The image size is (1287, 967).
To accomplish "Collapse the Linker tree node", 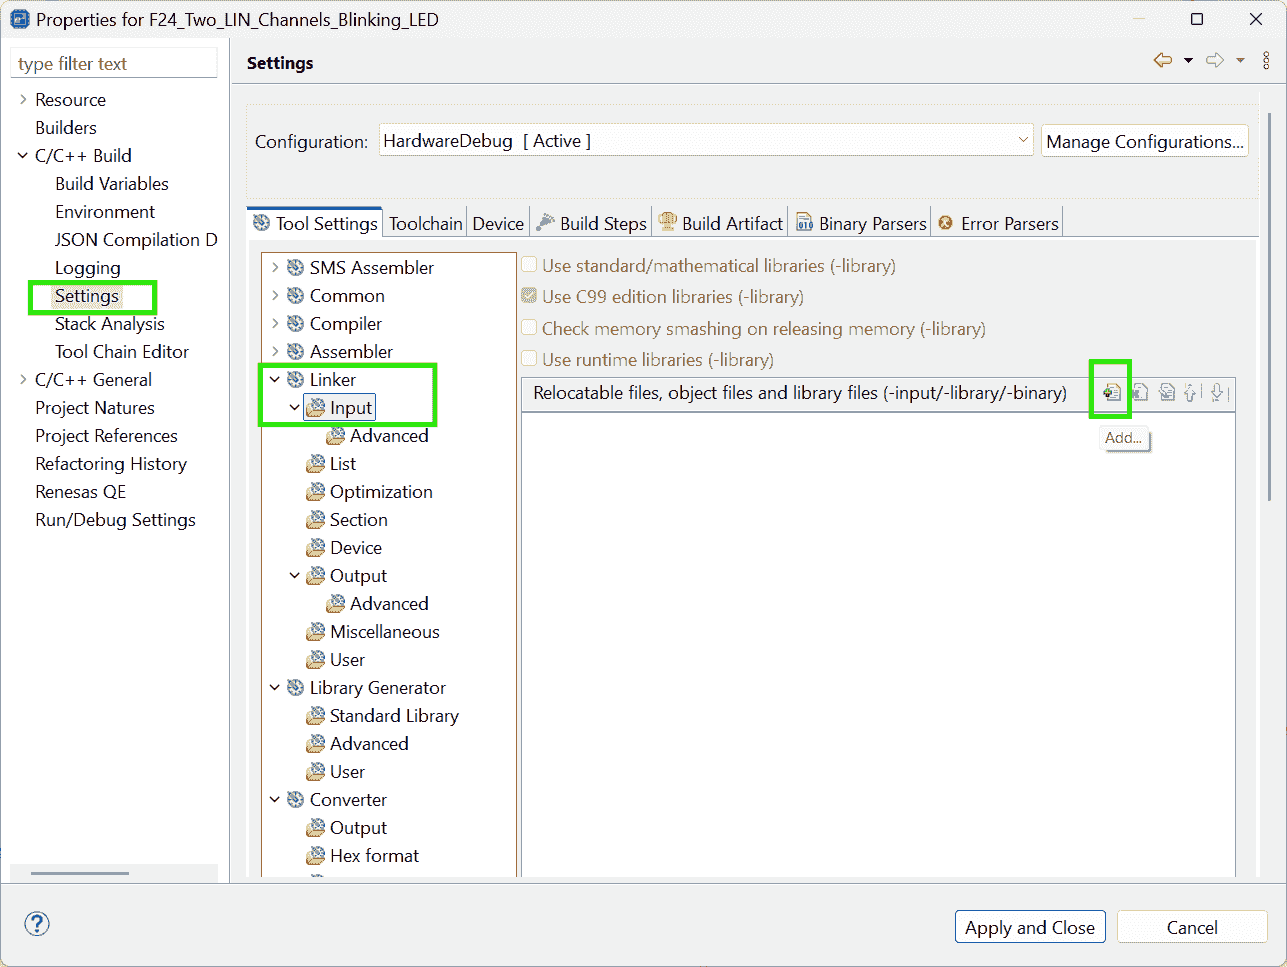I will click(276, 379).
